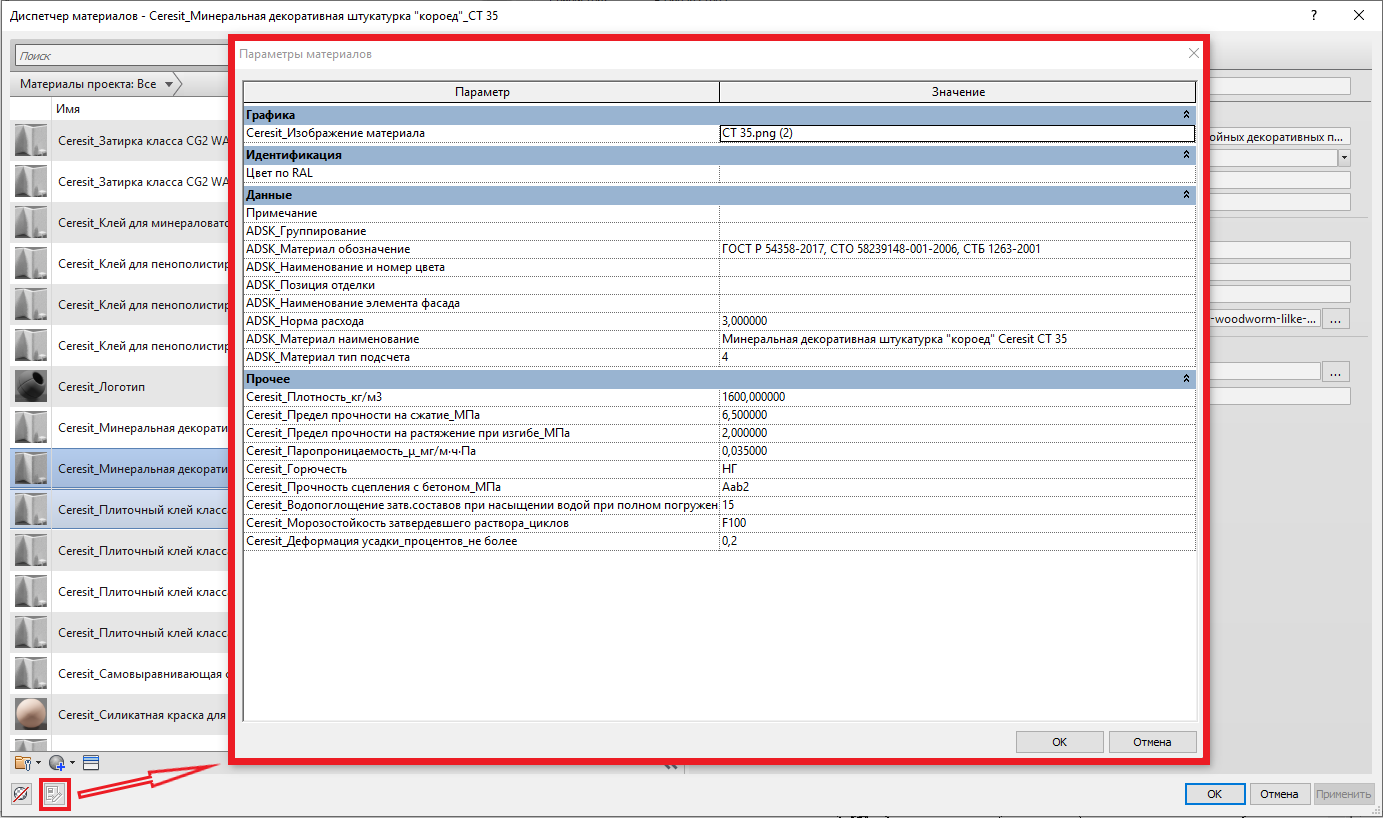
Task: Click the 'Ceresit_Паропроницаемость' value 0,035000
Action: (x=957, y=451)
